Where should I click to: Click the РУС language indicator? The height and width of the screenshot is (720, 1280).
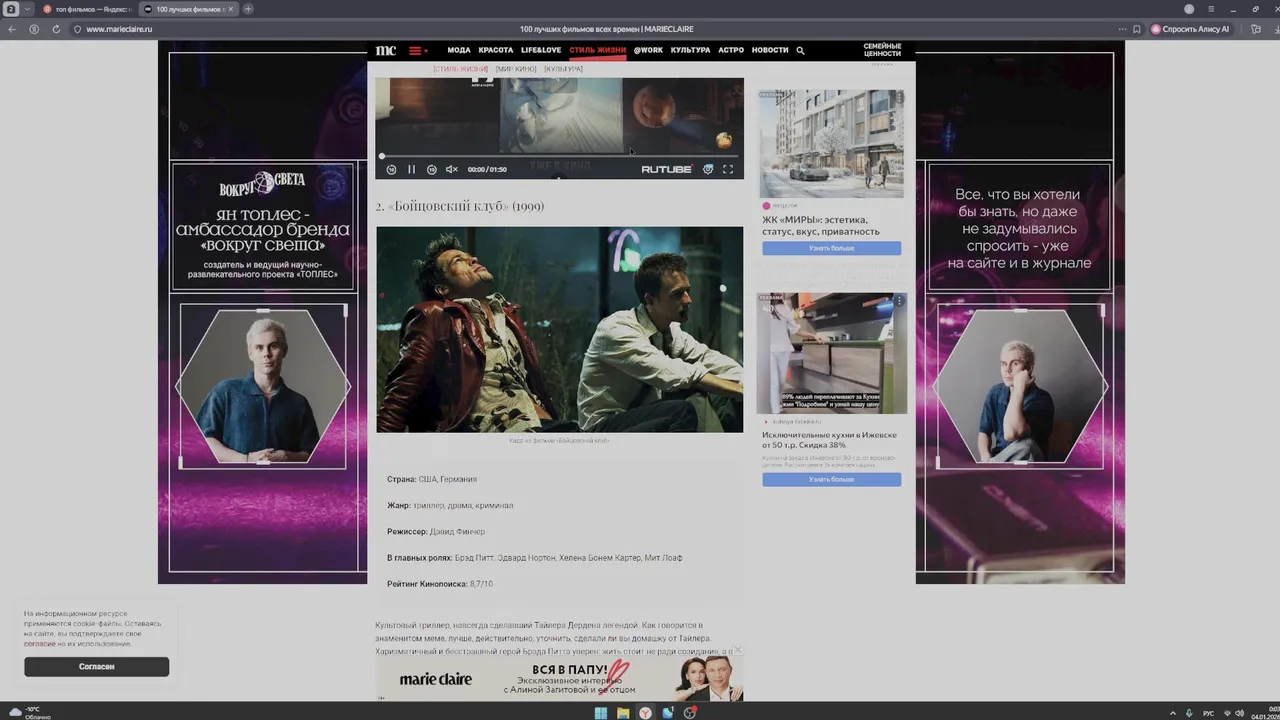(1208, 713)
